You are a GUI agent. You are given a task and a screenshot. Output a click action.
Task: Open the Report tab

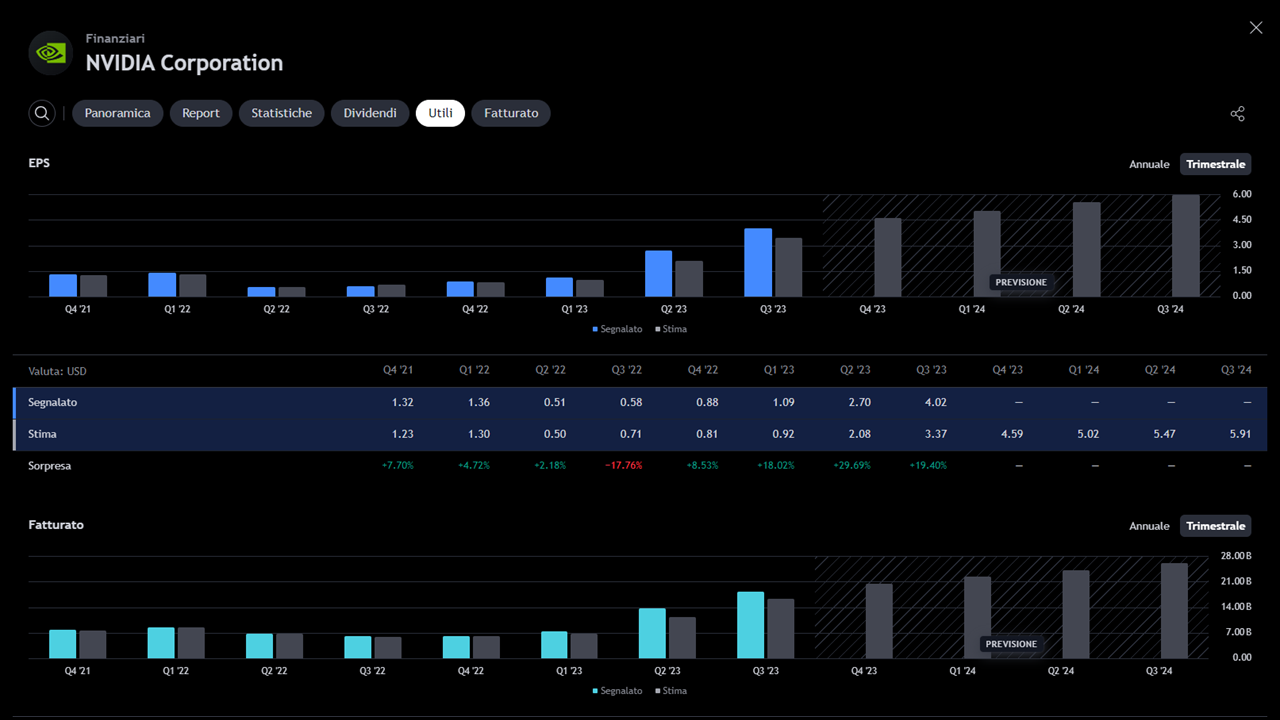click(201, 113)
